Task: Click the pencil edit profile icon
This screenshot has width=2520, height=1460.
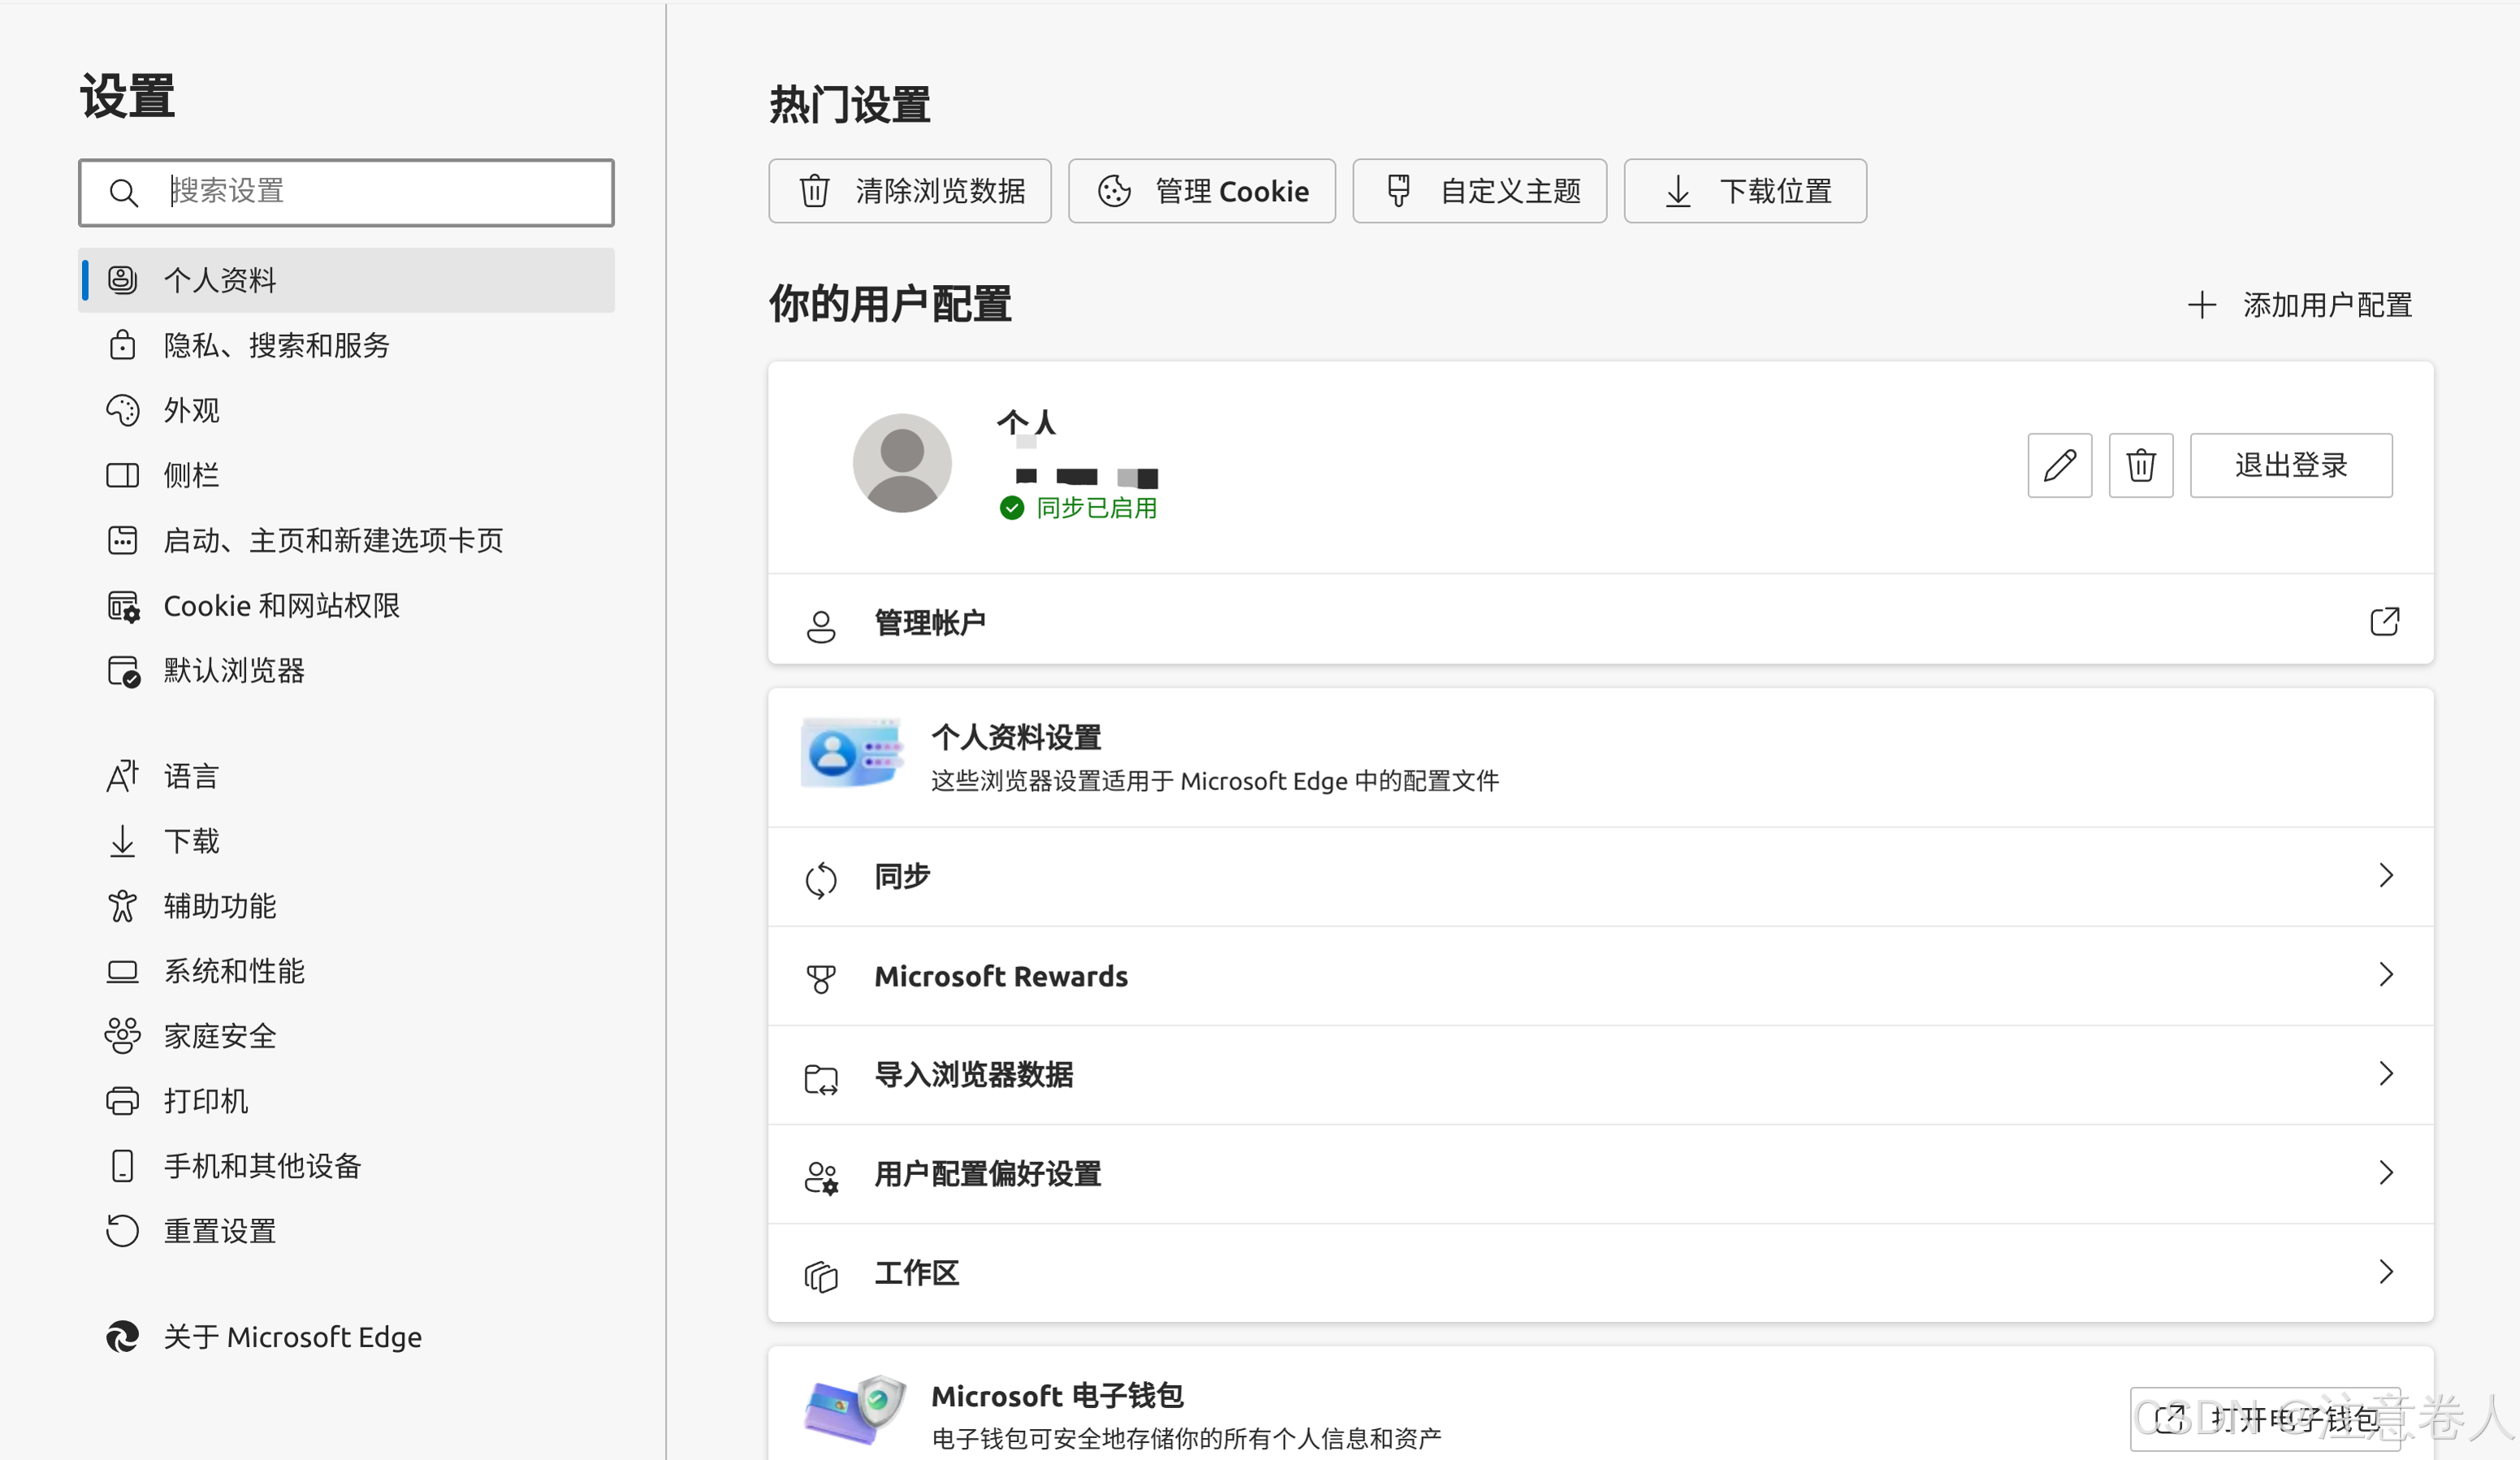Action: (x=2059, y=465)
